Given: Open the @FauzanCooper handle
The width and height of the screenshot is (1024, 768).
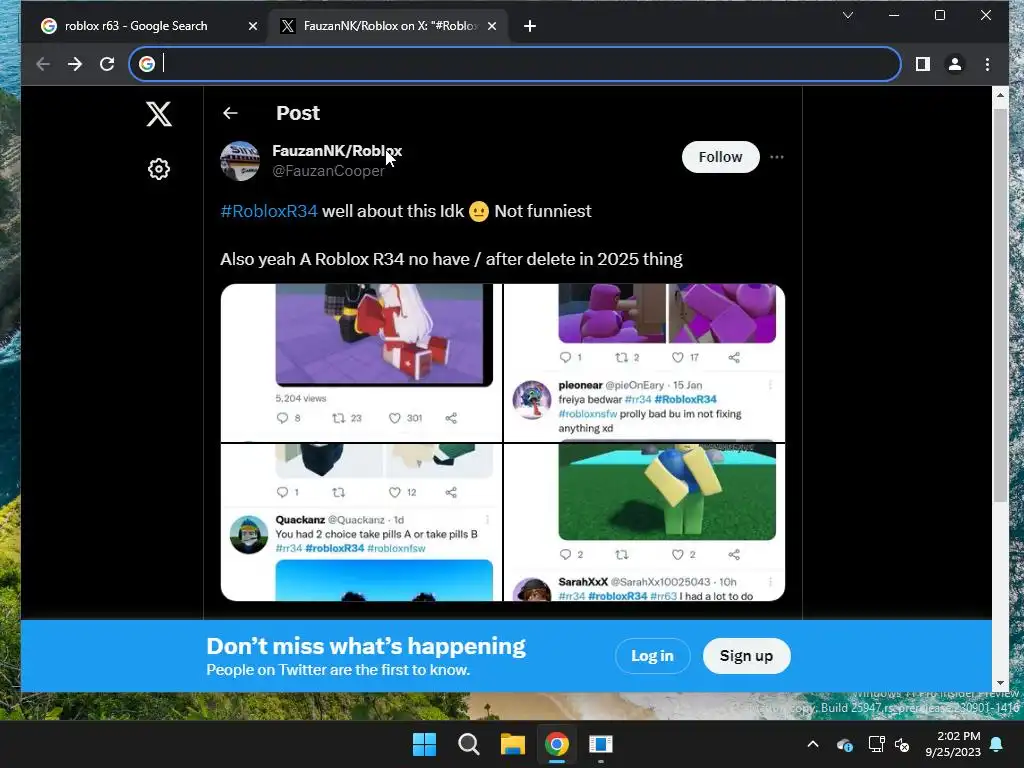Looking at the screenshot, I should (328, 171).
